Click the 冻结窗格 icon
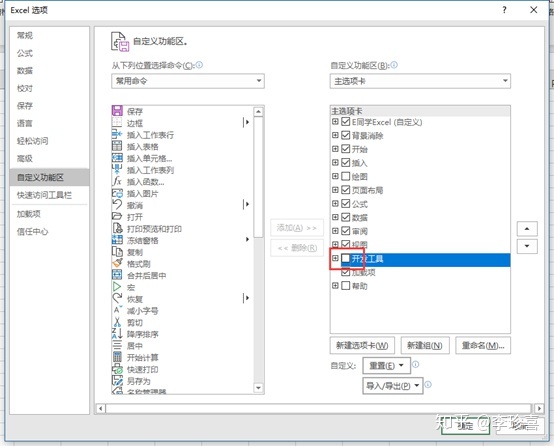 tap(117, 240)
